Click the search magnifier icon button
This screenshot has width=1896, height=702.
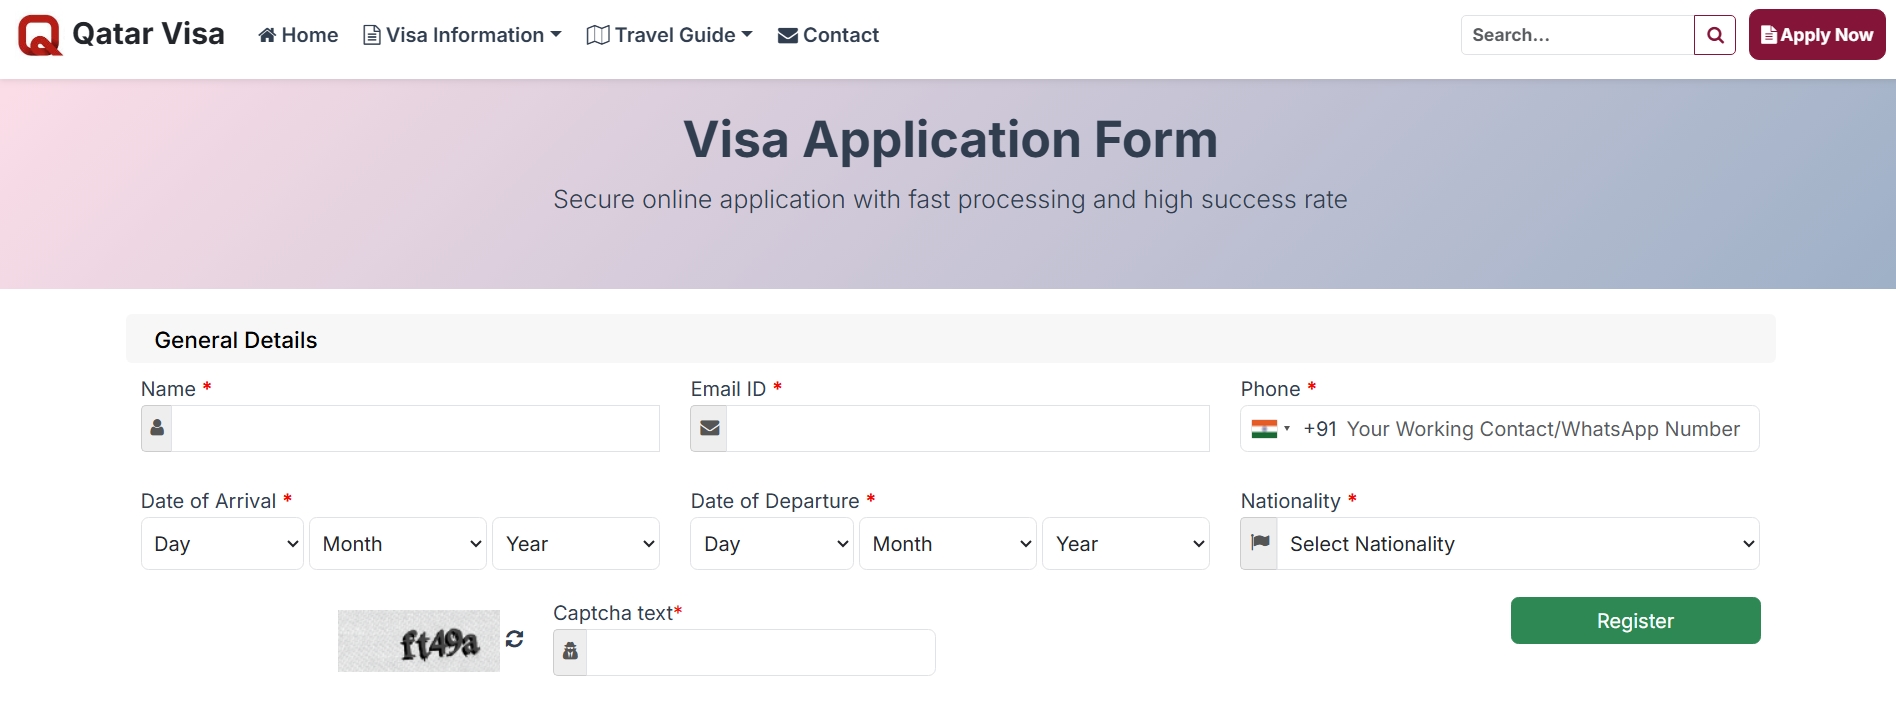(1715, 35)
